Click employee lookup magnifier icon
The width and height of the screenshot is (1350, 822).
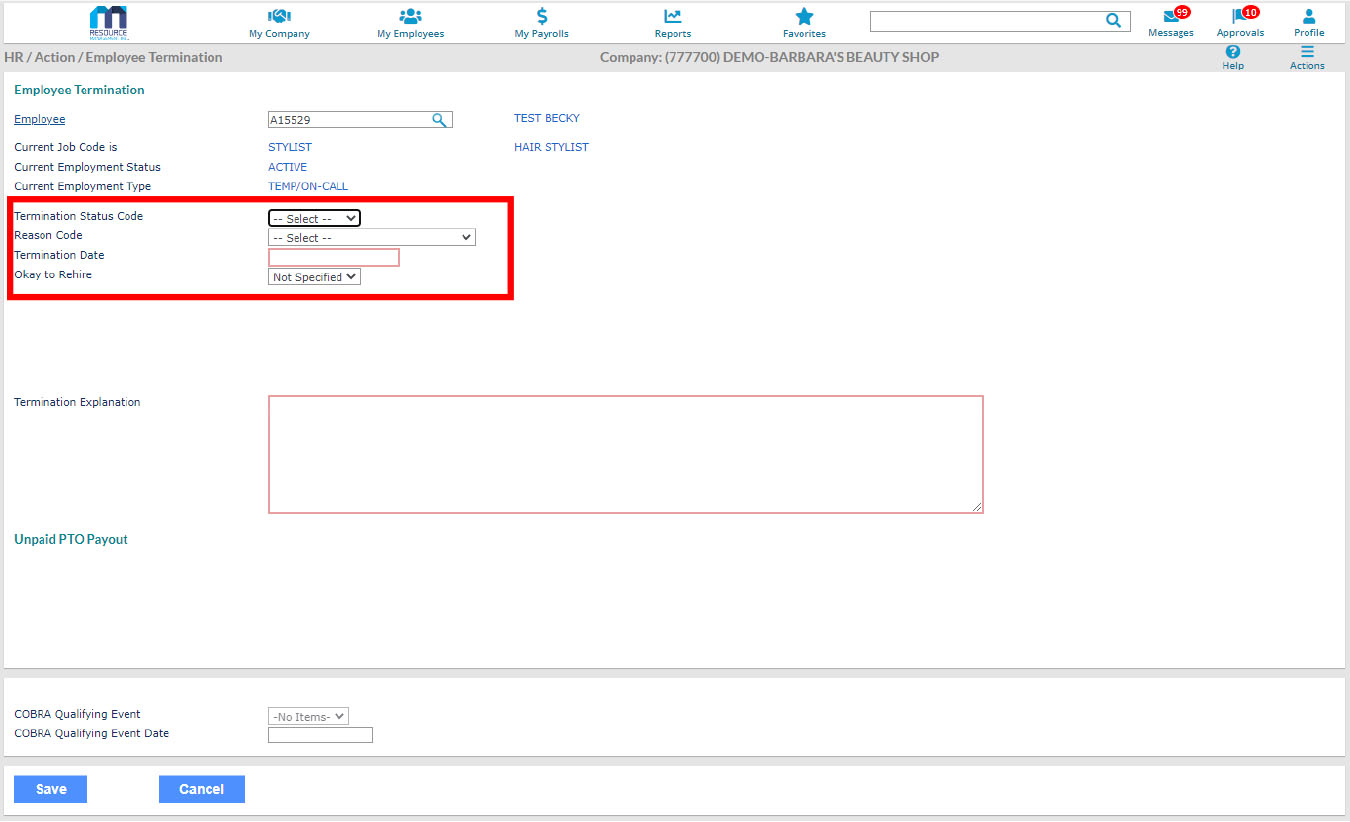tap(439, 120)
